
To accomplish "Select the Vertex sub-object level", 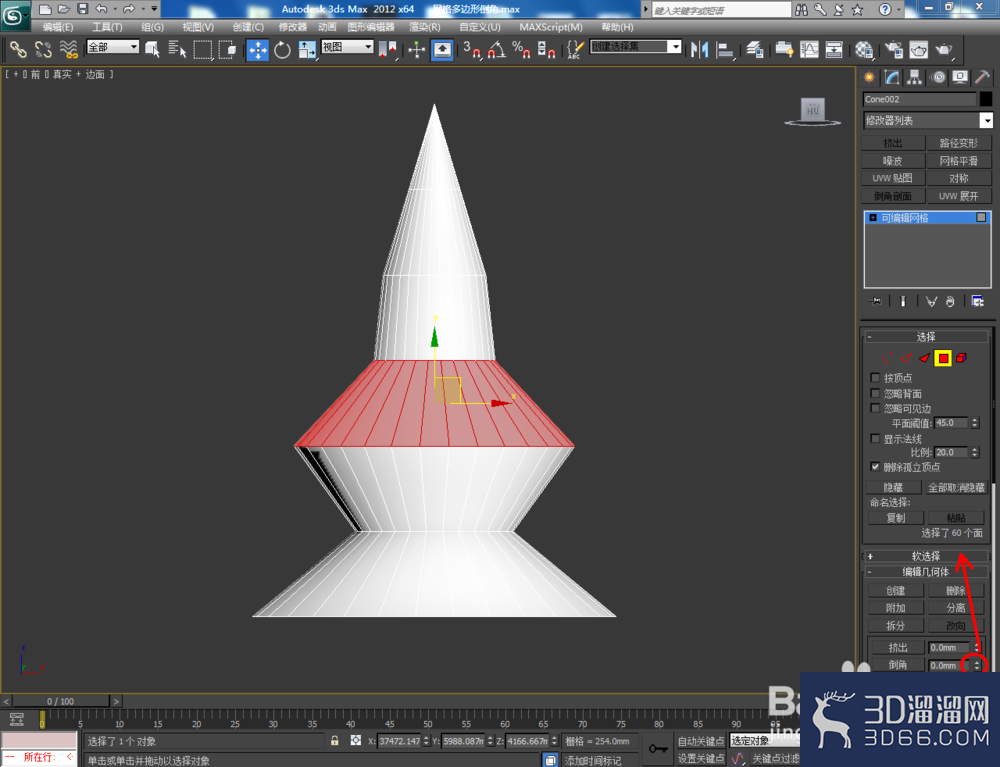I will click(886, 358).
